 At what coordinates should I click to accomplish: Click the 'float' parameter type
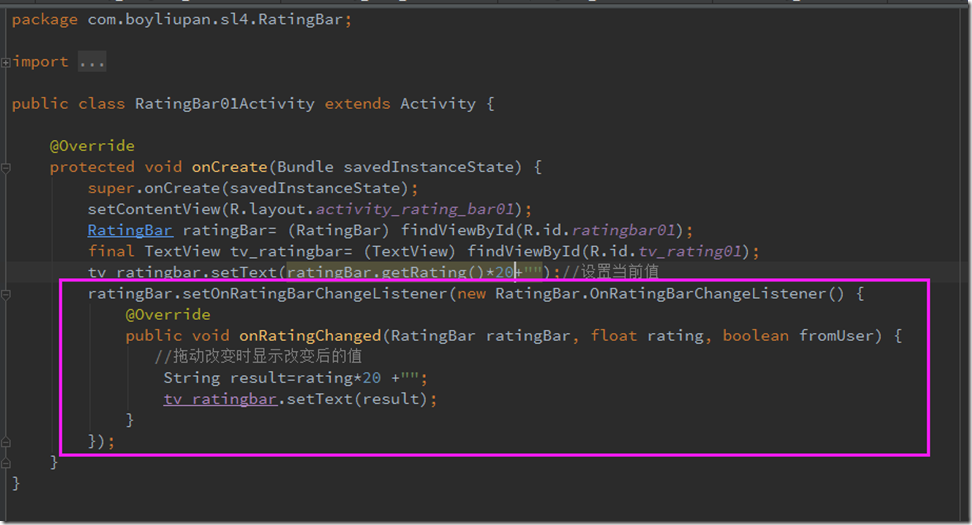614,336
